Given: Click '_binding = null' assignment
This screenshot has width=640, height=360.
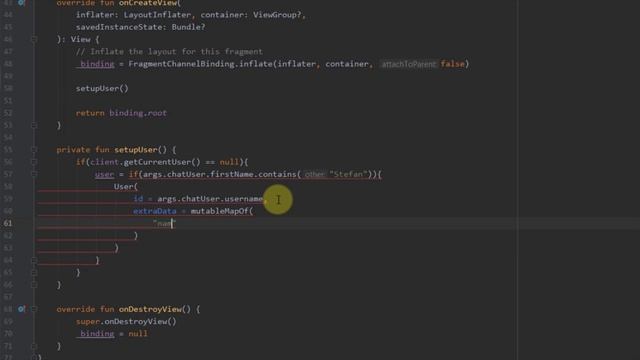Looking at the screenshot, I should point(112,334).
